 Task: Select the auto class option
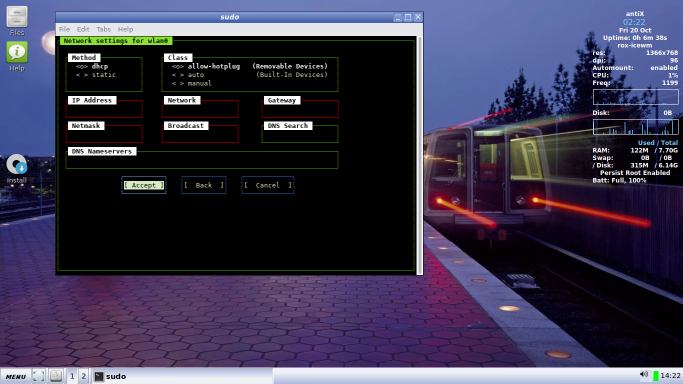click(x=188, y=75)
